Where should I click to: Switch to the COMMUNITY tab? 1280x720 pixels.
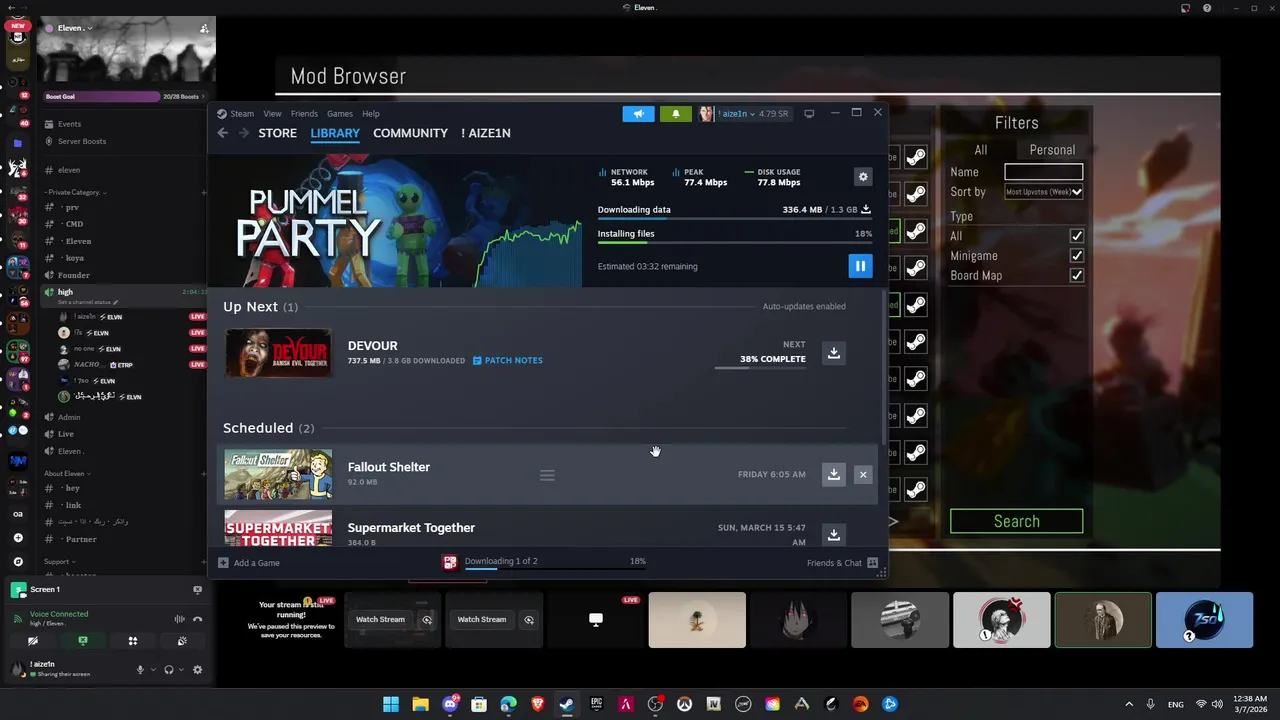(x=410, y=133)
